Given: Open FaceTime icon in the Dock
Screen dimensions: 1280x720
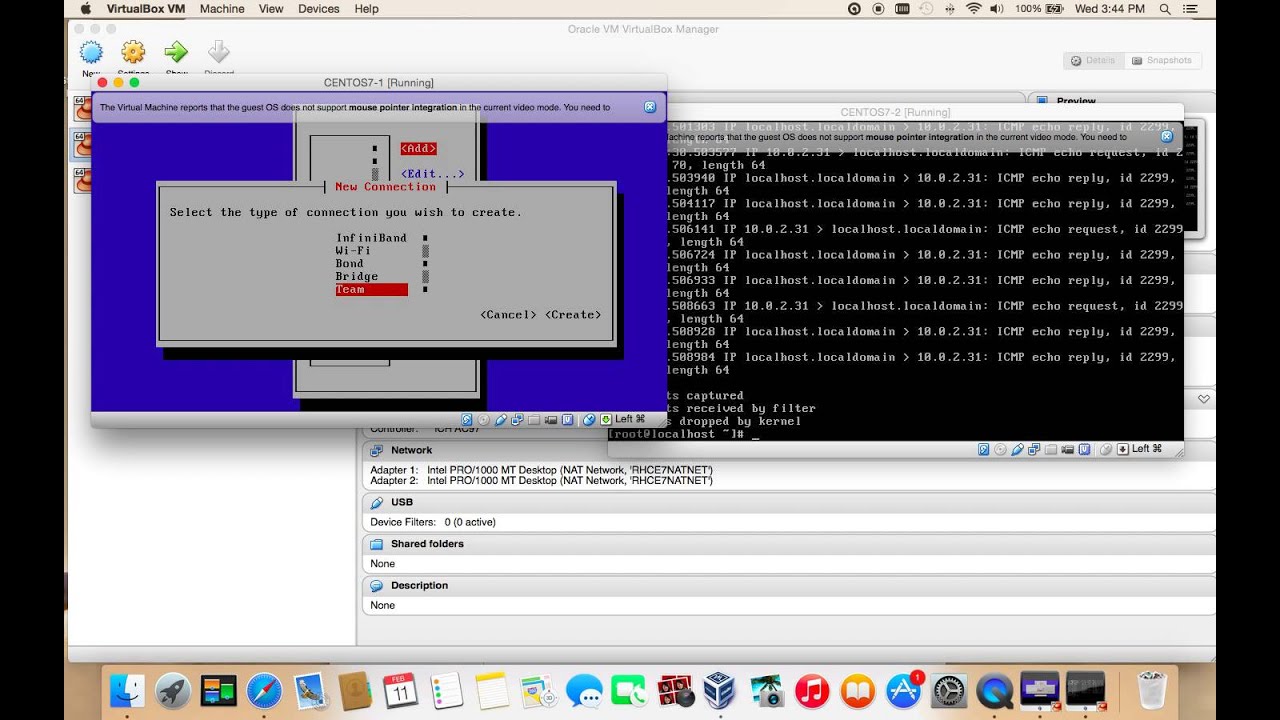Looking at the screenshot, I should (629, 691).
